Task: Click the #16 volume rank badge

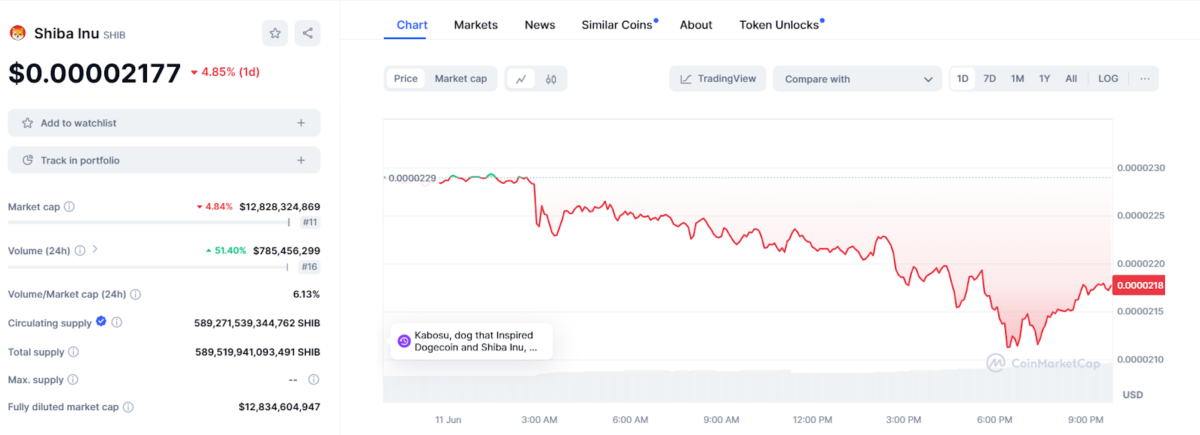Action: point(310,267)
